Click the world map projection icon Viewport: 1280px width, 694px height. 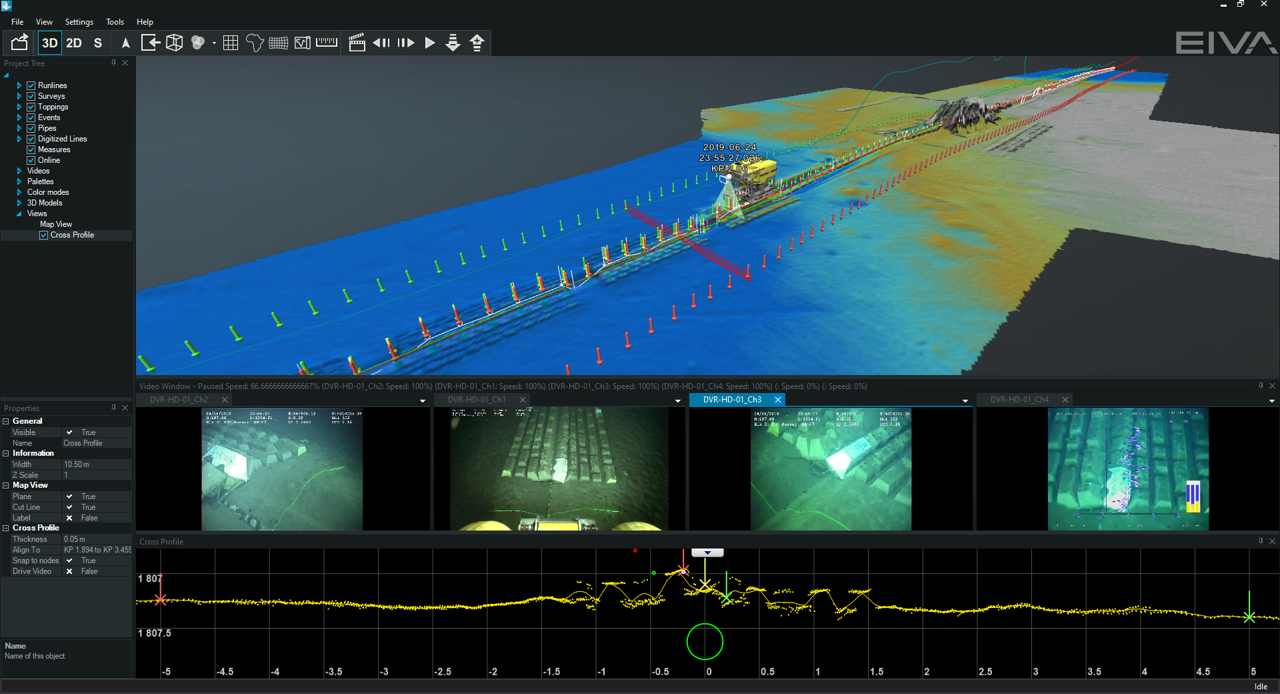254,43
